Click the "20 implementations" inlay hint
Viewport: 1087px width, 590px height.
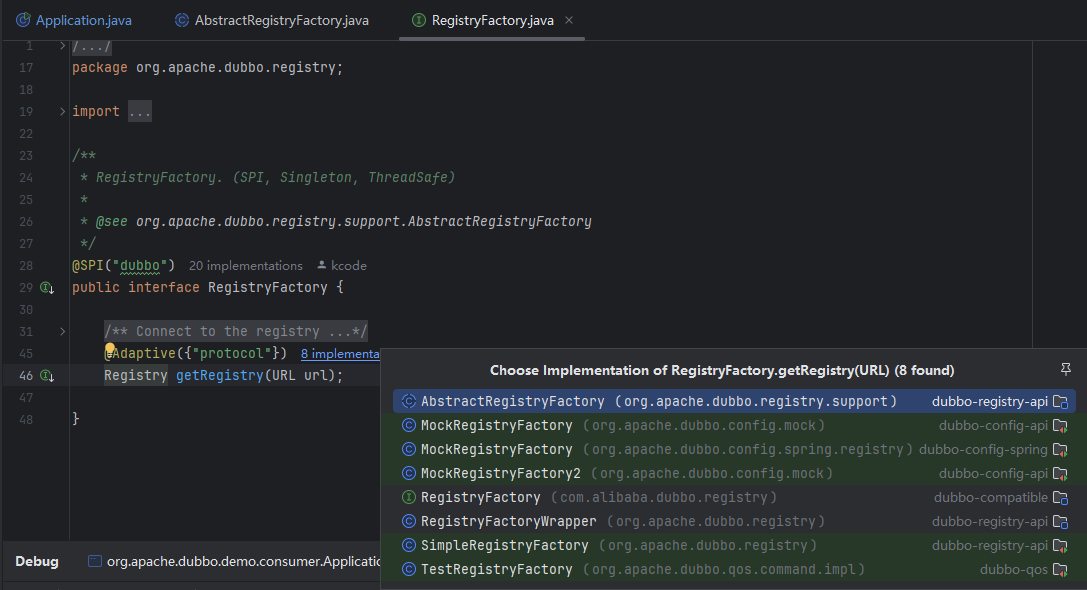pos(245,266)
